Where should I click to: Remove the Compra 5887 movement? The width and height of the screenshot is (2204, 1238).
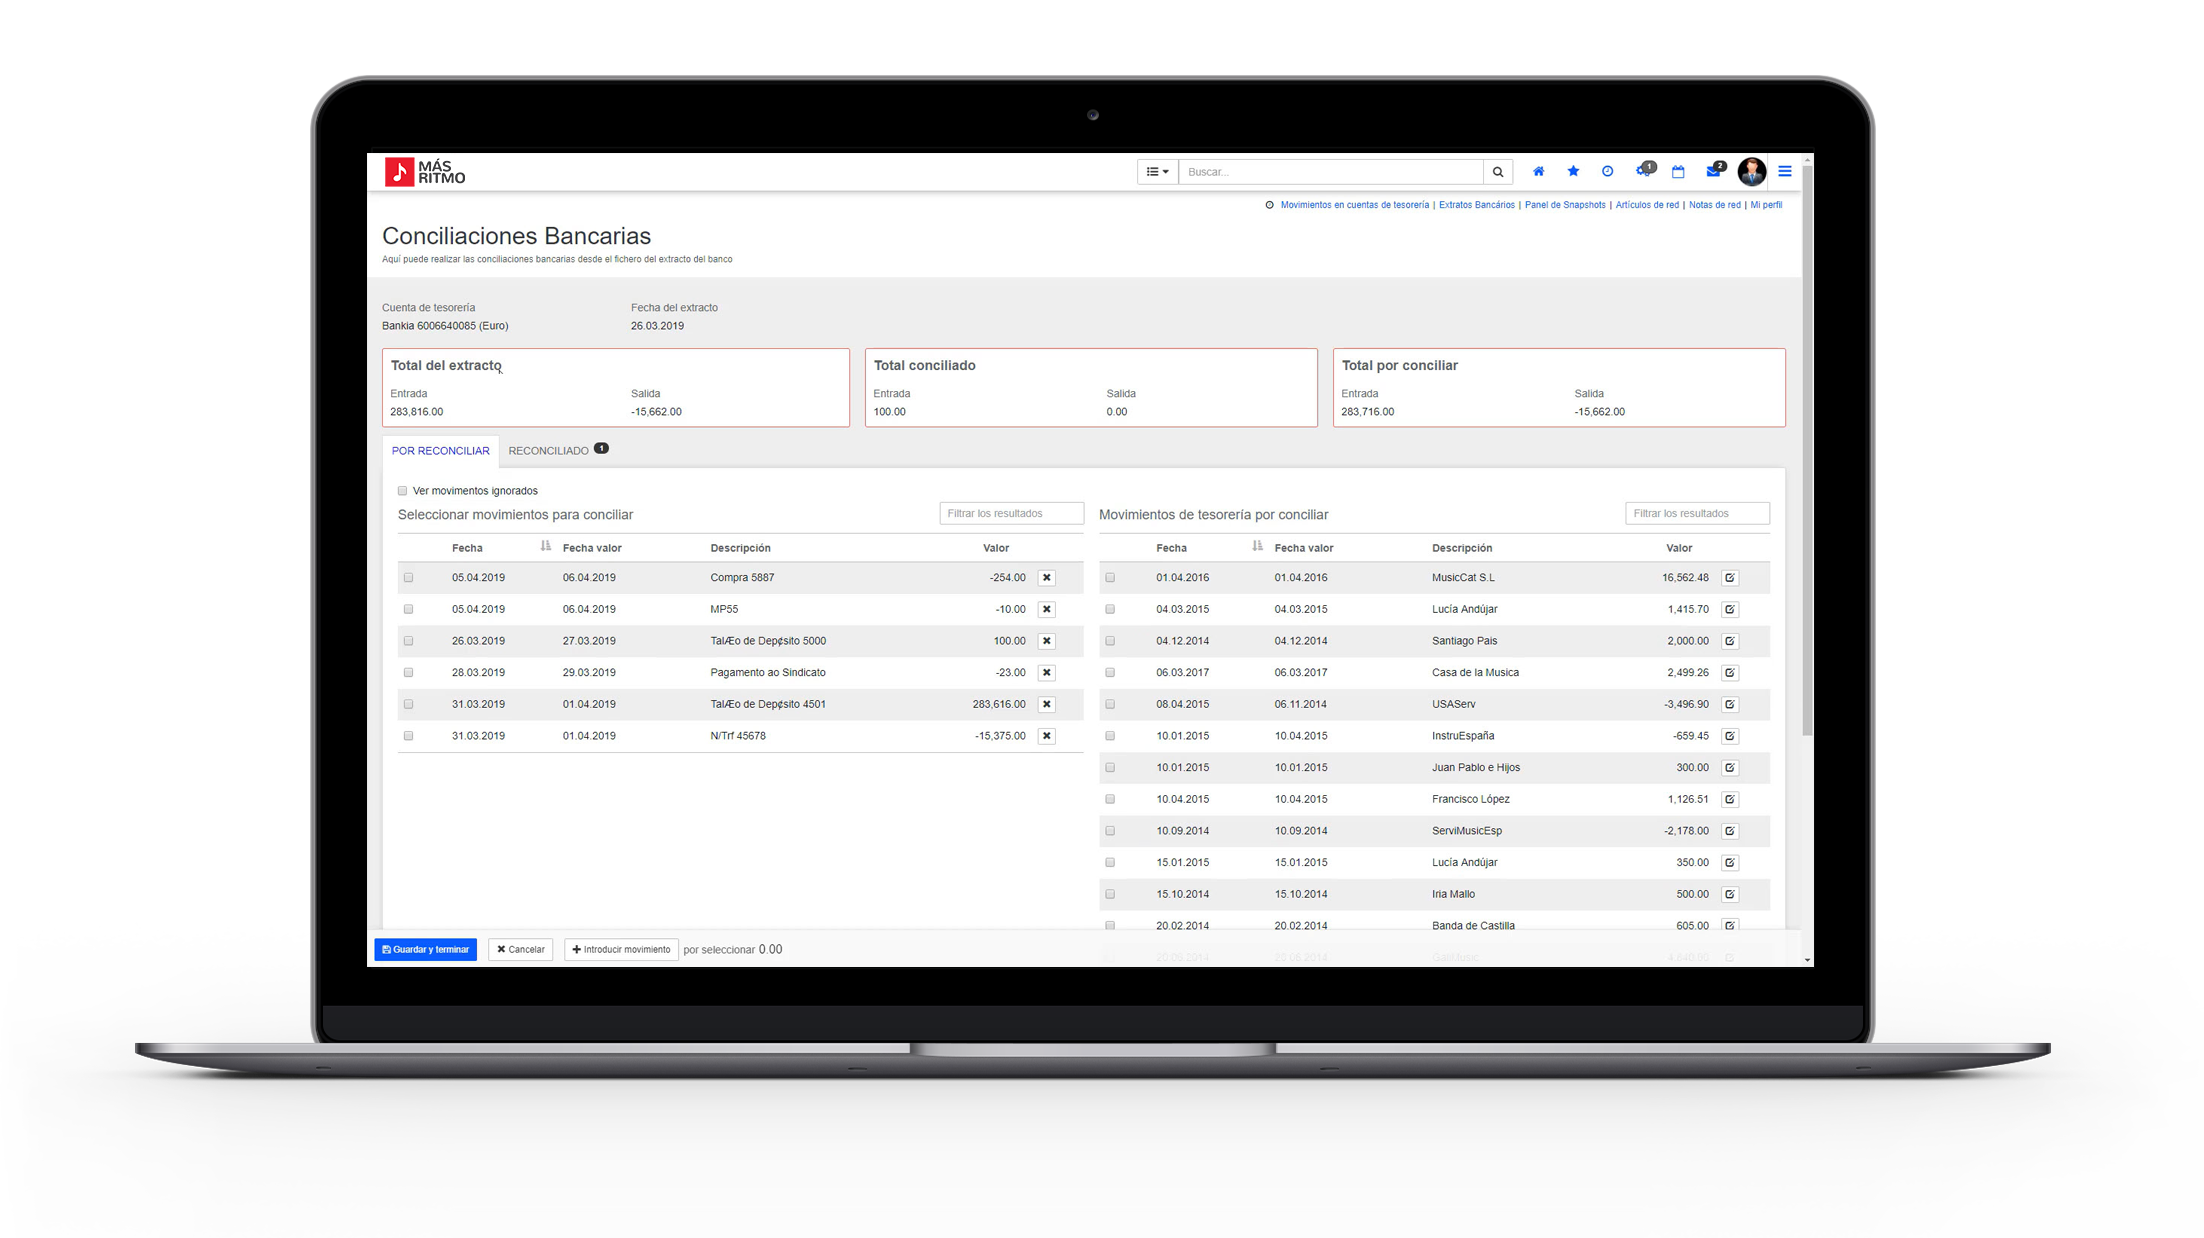click(1046, 578)
